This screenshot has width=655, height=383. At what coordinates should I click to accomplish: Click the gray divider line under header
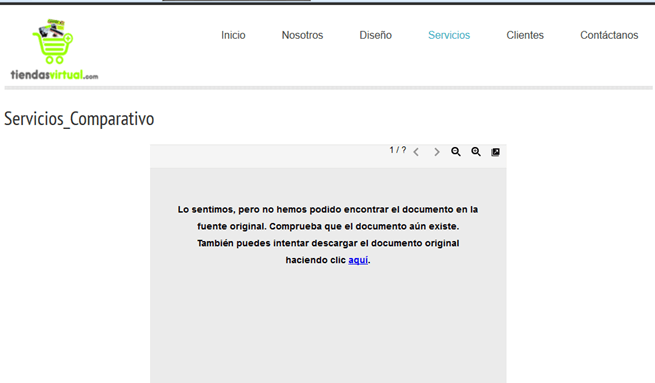328,88
